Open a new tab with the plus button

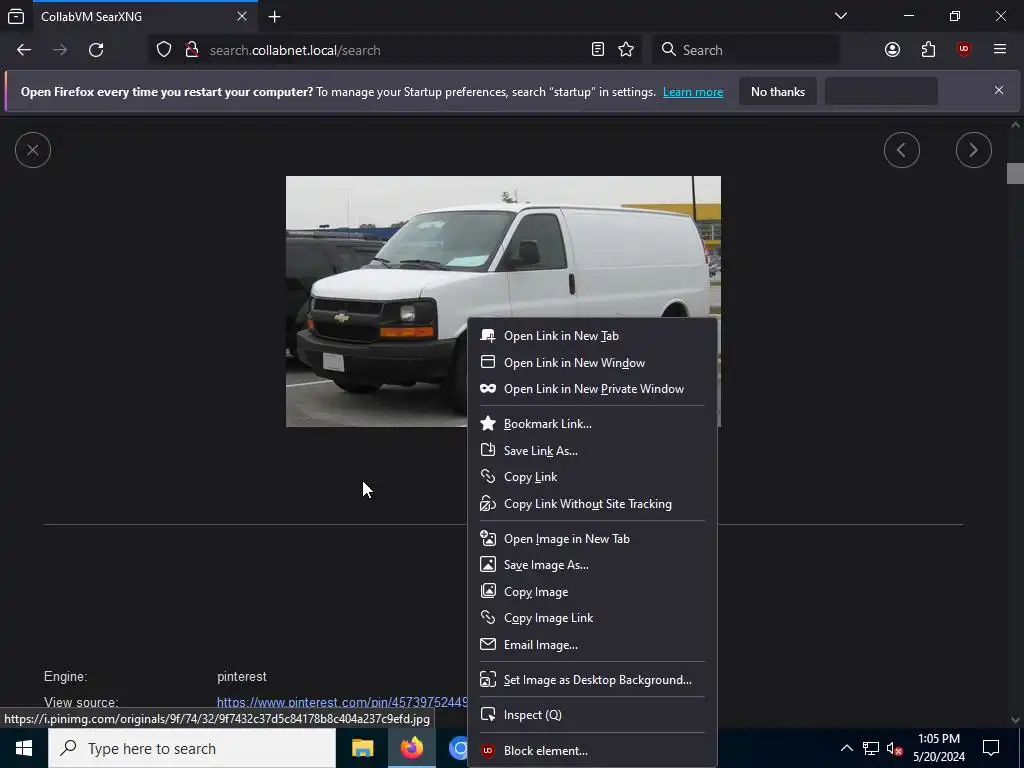click(275, 17)
